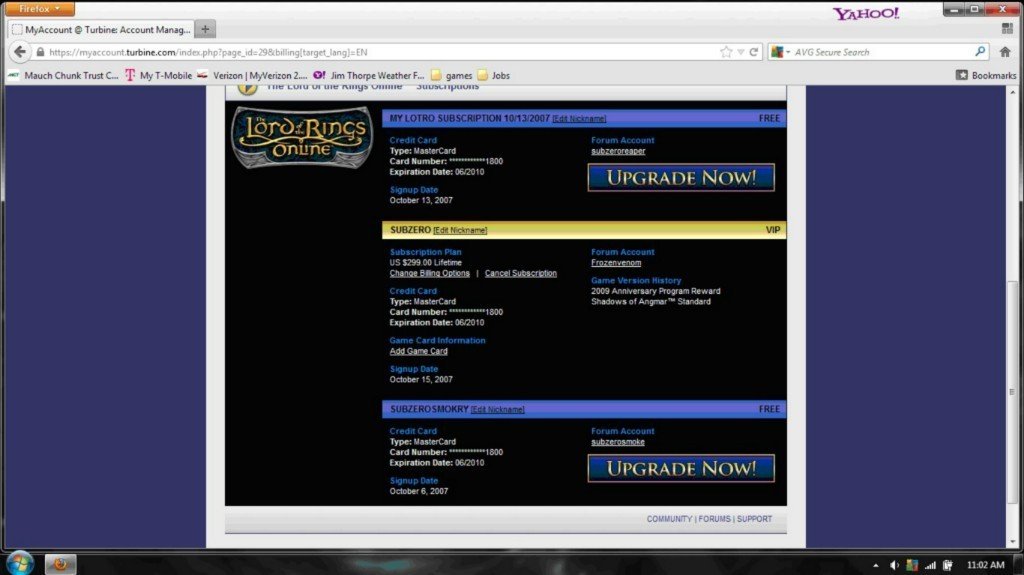The width and height of the screenshot is (1024, 575).
Task: Edit nickname for SUBZERO subscription
Action: (460, 230)
